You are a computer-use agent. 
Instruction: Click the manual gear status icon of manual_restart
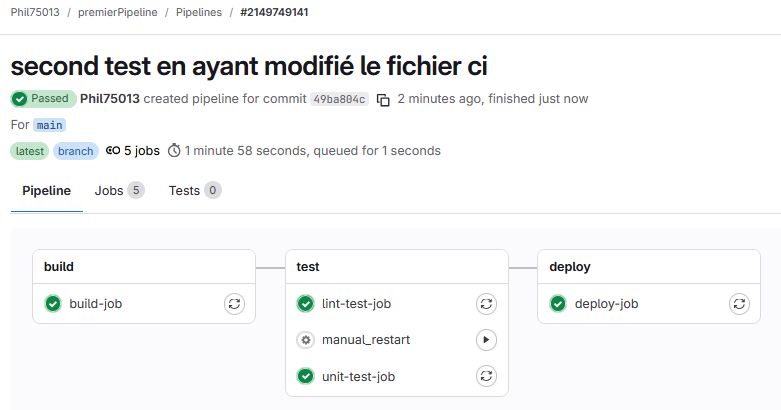point(306,340)
